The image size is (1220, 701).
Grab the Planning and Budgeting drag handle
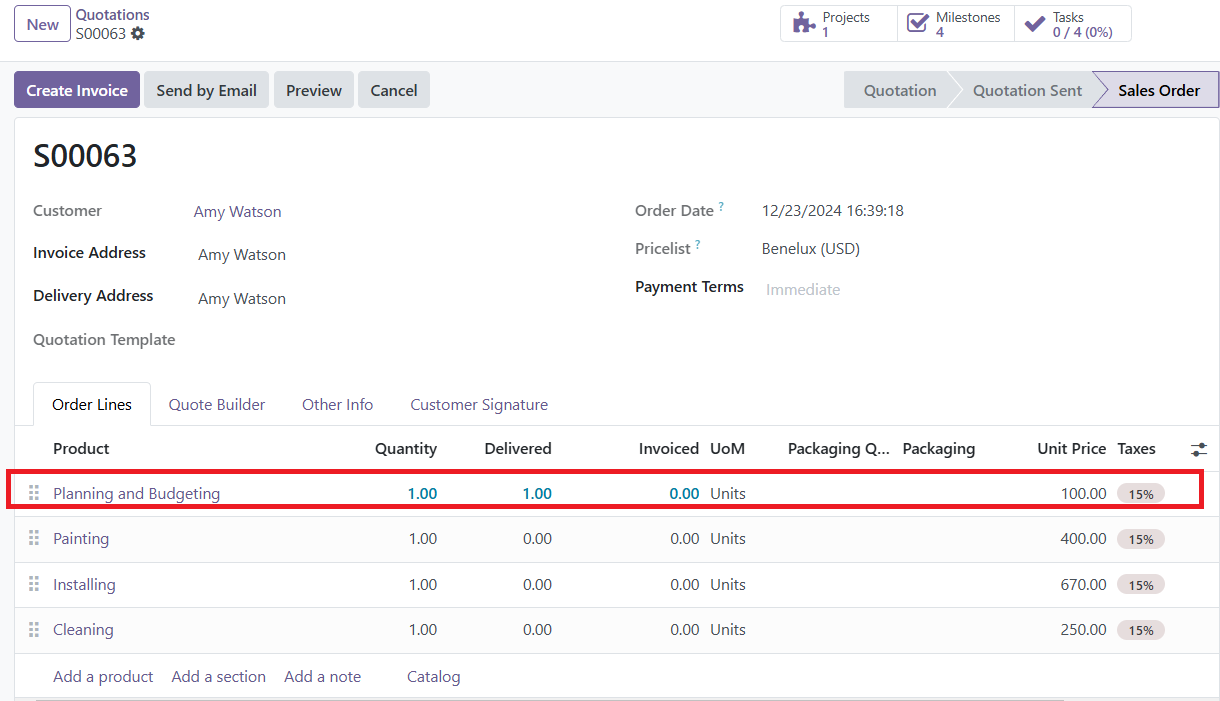coord(34,493)
